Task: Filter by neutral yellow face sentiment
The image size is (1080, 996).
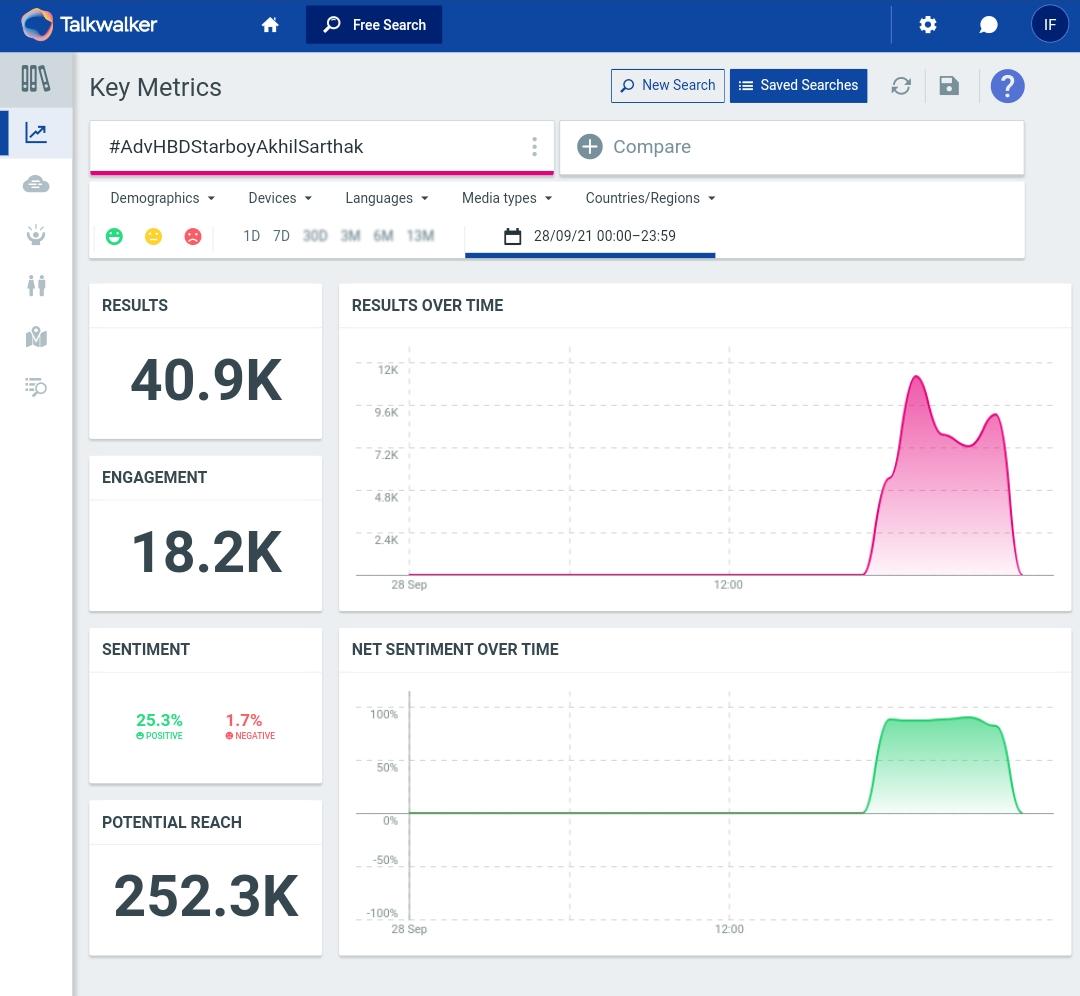Action: point(154,236)
